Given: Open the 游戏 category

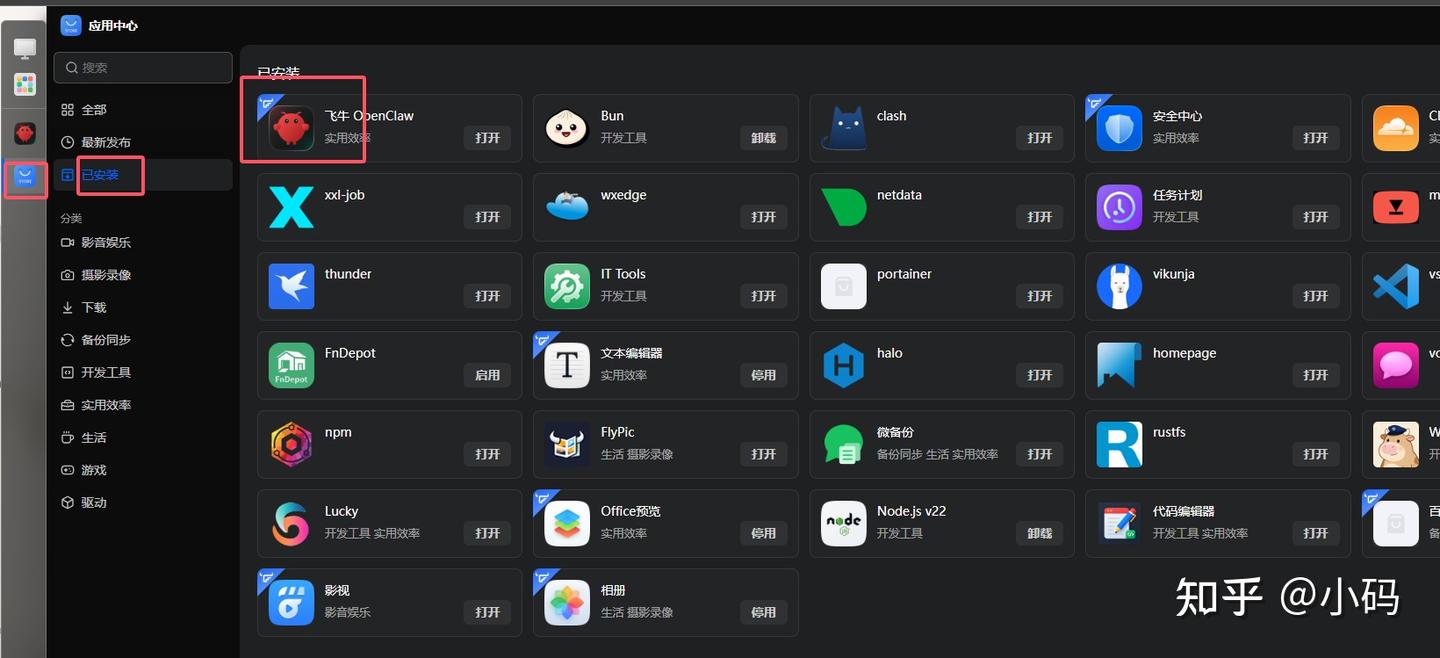Looking at the screenshot, I should [144, 470].
